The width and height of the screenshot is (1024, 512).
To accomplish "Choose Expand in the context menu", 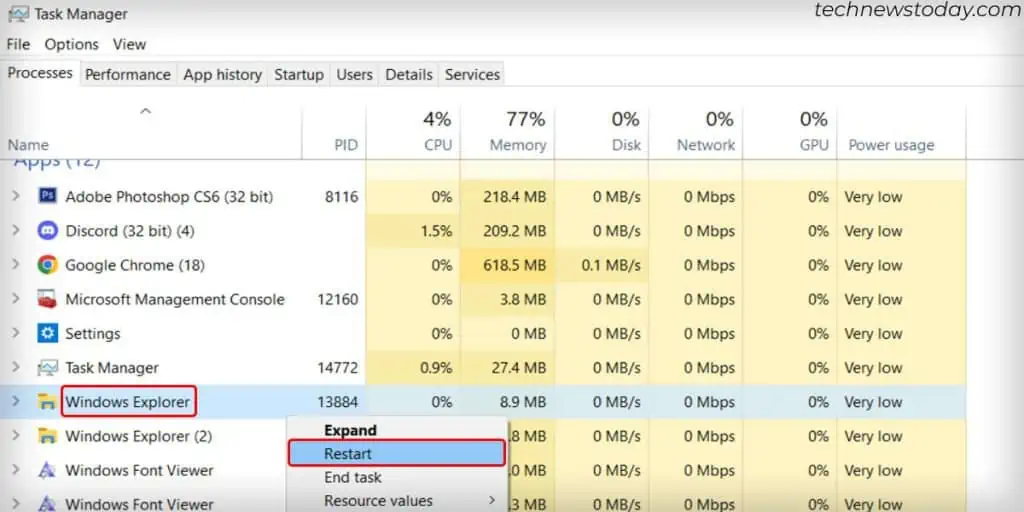I will (397, 430).
